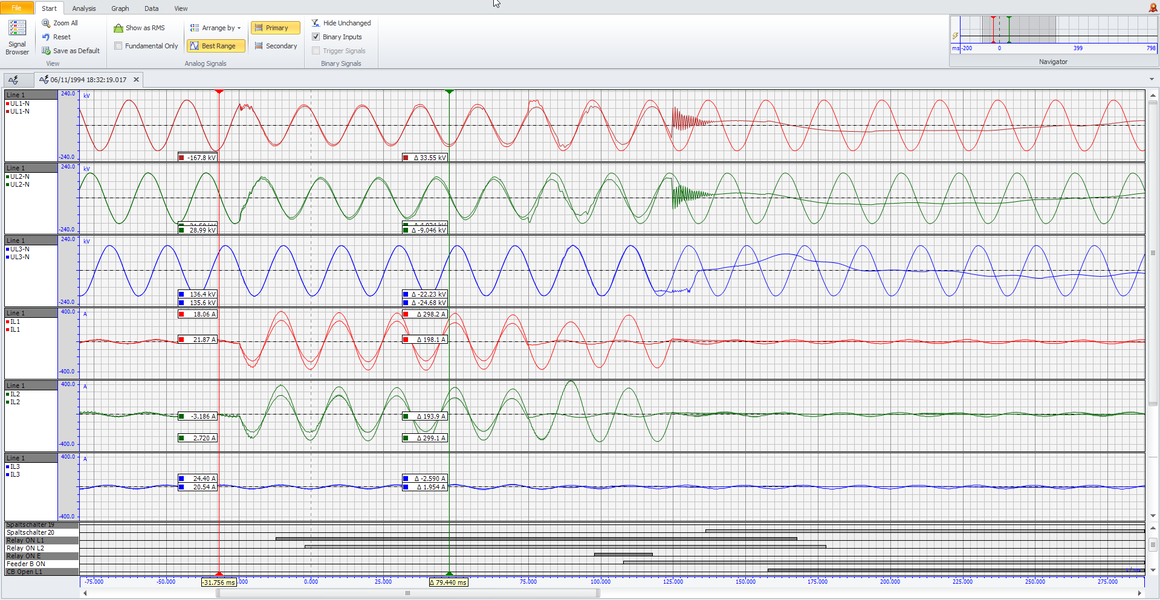Image resolution: width=1160 pixels, height=600 pixels.
Task: Click the green UL2-N legend swatch, first entry
Action: coord(9,177)
